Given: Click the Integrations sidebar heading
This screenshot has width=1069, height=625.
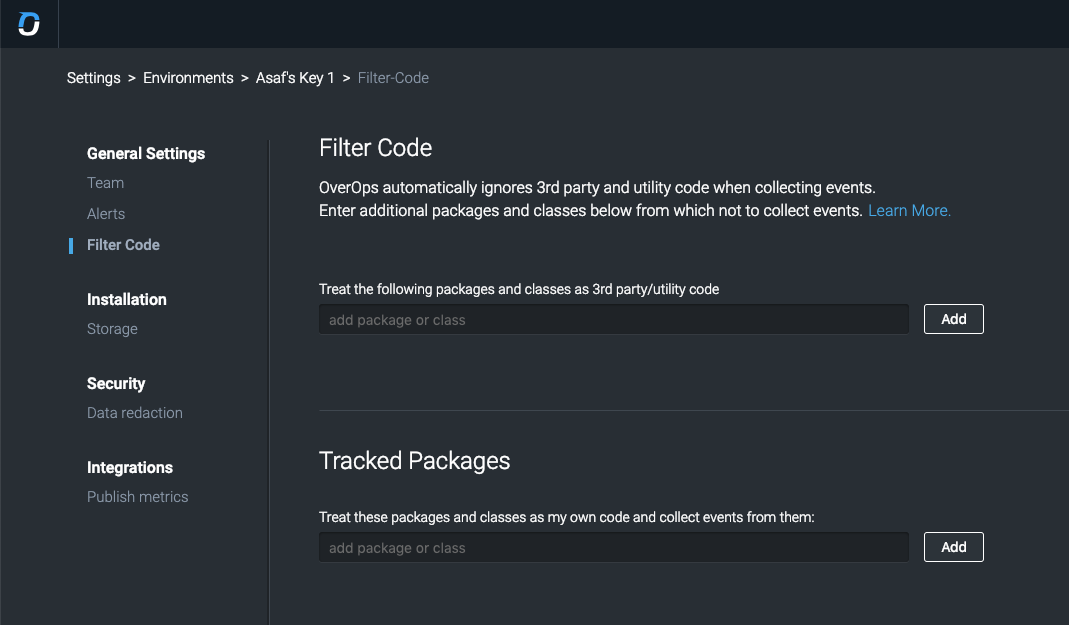Looking at the screenshot, I should 130,468.
